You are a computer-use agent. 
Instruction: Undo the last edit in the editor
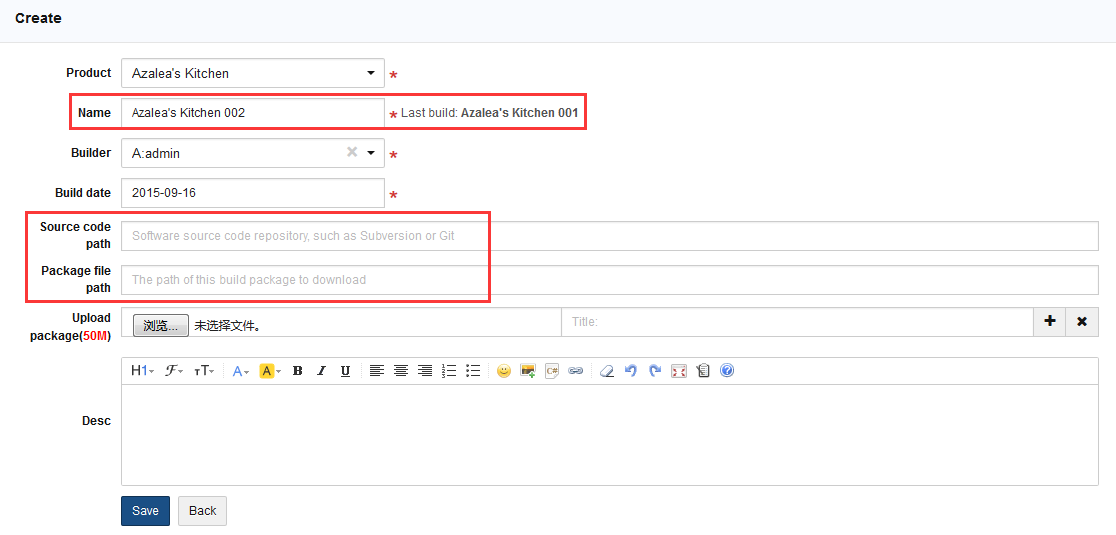coord(631,371)
